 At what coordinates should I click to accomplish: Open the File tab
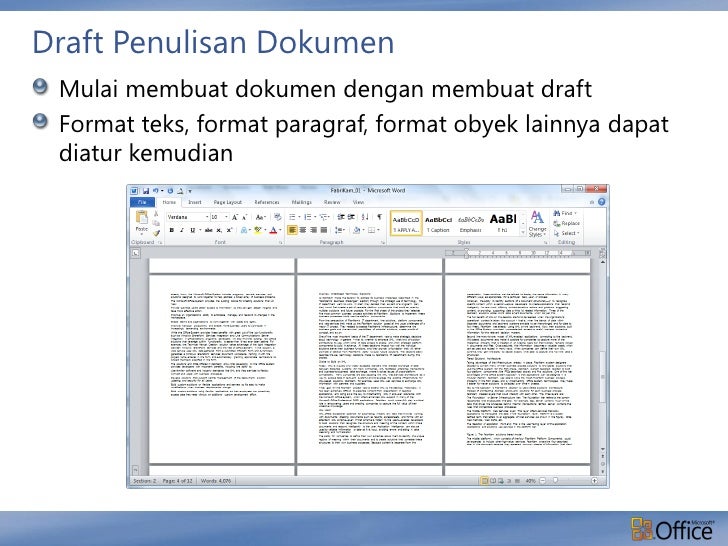point(143,202)
